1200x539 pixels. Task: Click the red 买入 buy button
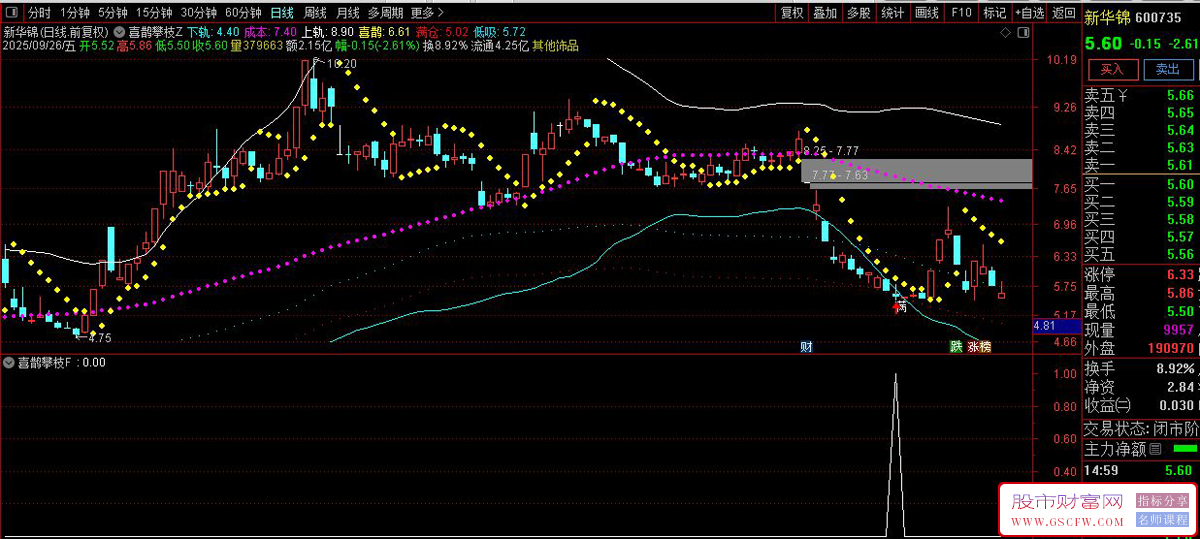(x=1112, y=69)
